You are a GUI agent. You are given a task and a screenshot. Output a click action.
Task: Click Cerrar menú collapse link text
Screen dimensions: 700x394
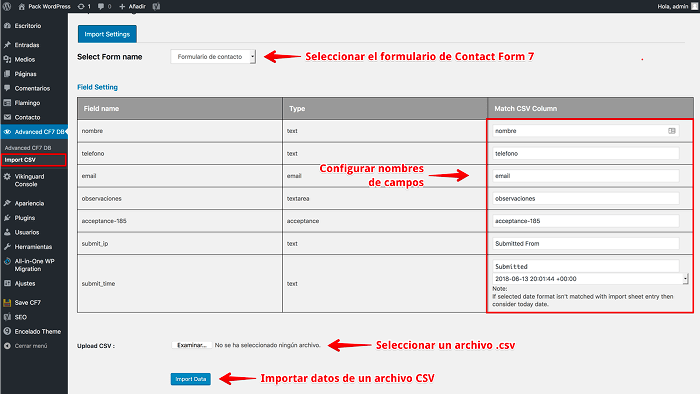(31, 346)
